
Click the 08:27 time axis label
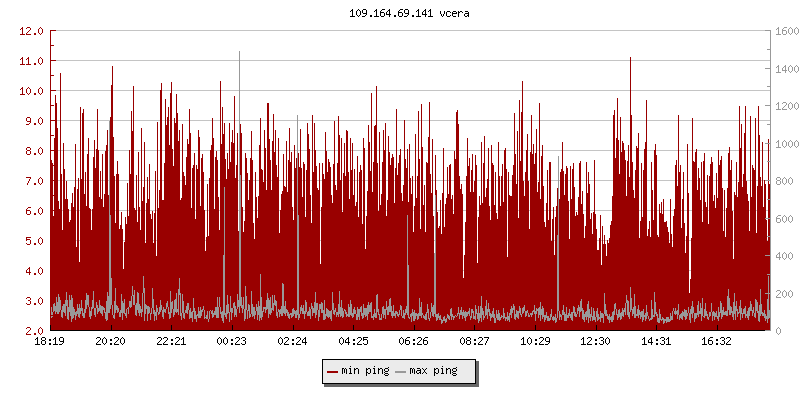point(474,342)
